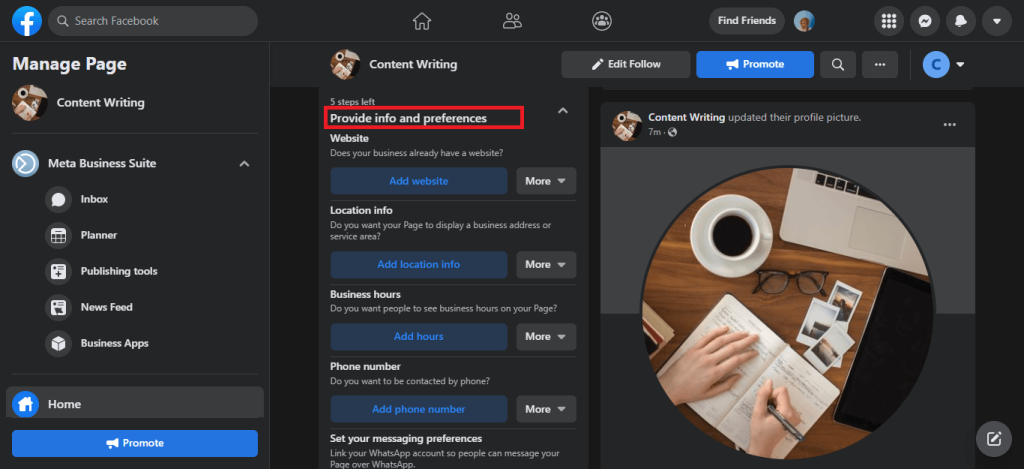
Task: Click the Content Writing avatar in page header
Action: 345,64
